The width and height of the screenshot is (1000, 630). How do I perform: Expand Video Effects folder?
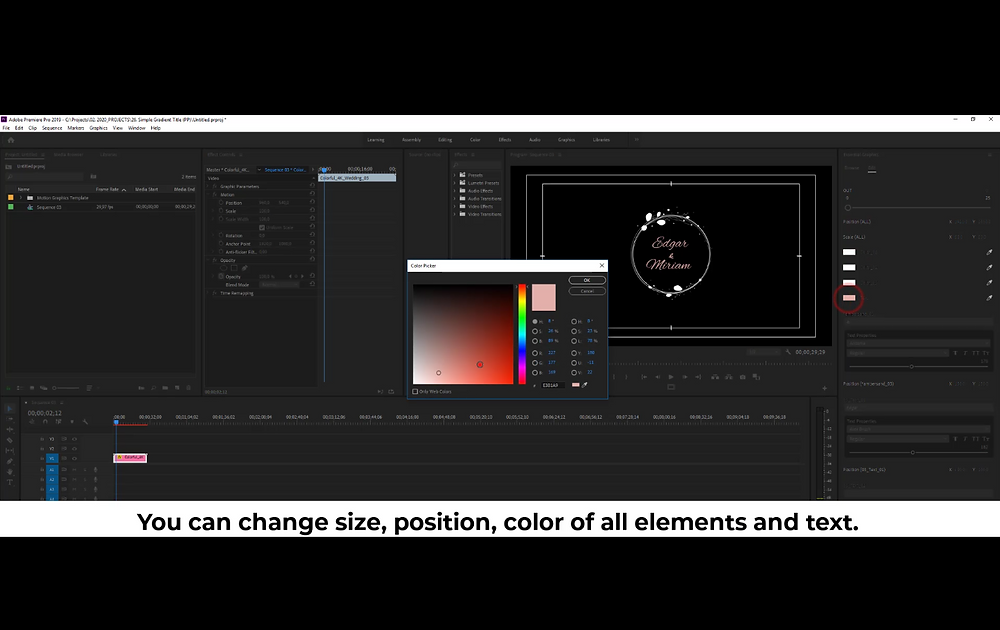coord(455,206)
